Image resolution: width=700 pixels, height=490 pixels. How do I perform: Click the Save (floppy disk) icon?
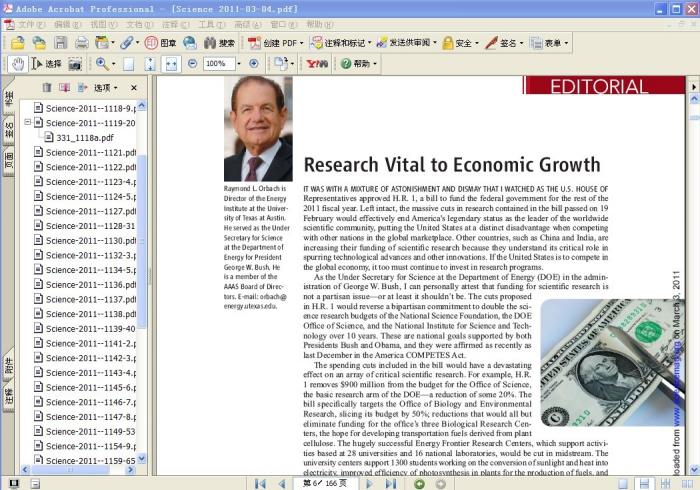point(61,43)
